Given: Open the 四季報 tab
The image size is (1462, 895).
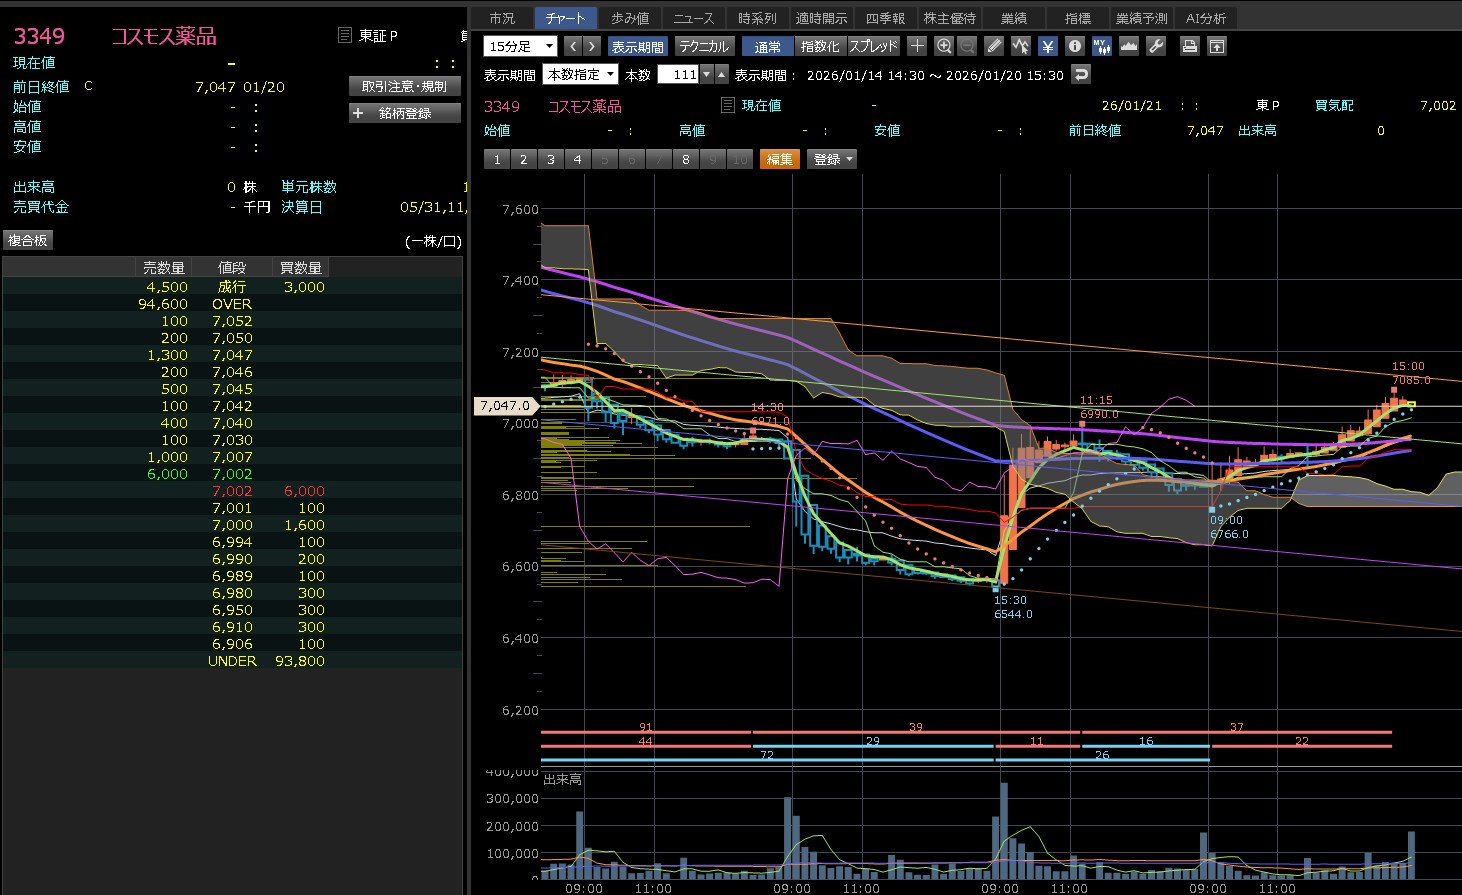Looking at the screenshot, I should pyautogui.click(x=885, y=18).
